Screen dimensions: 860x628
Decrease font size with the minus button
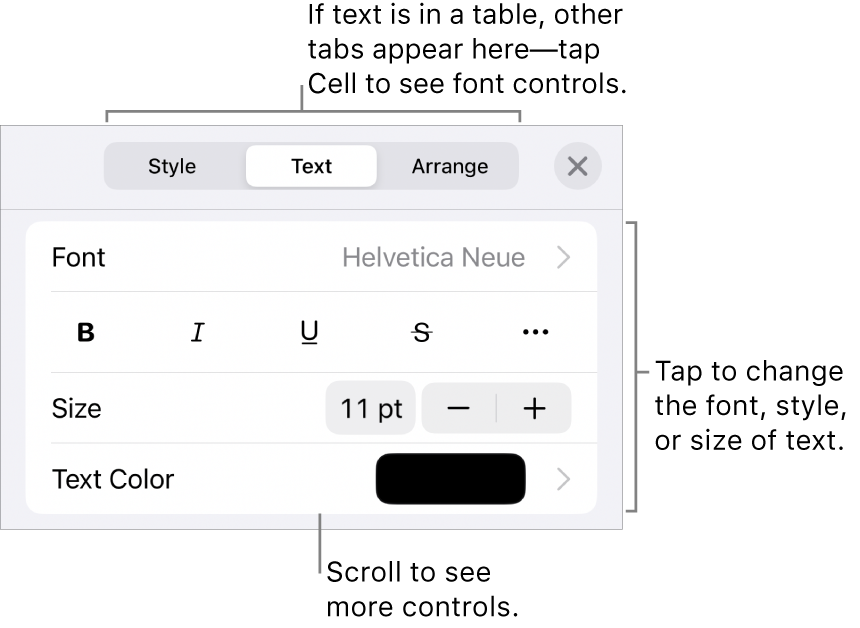click(x=459, y=408)
